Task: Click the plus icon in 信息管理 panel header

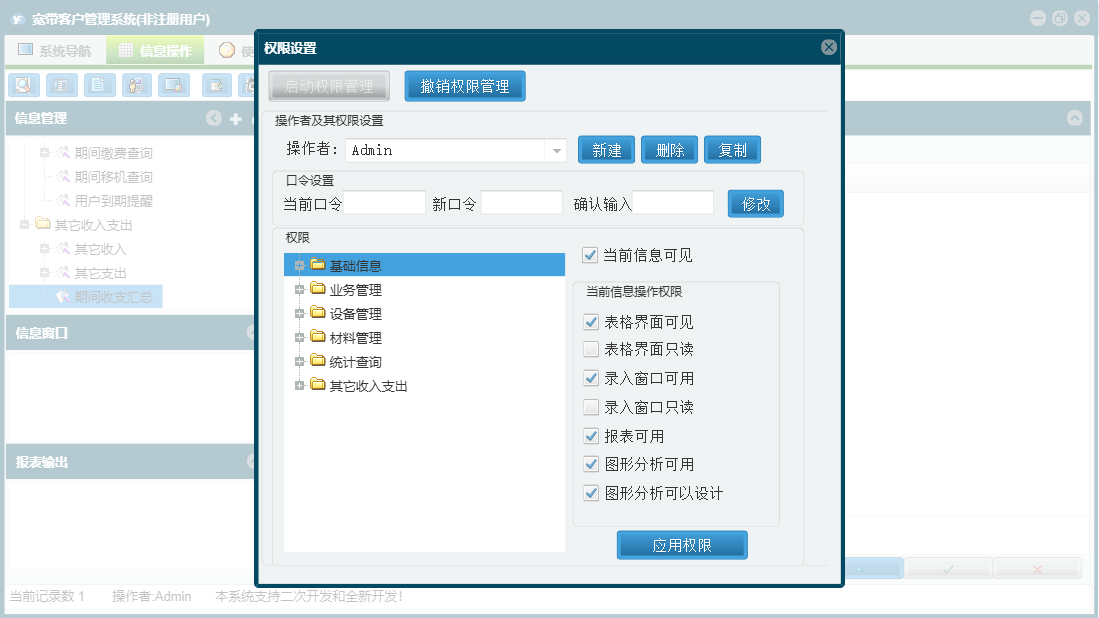Action: tap(236, 118)
